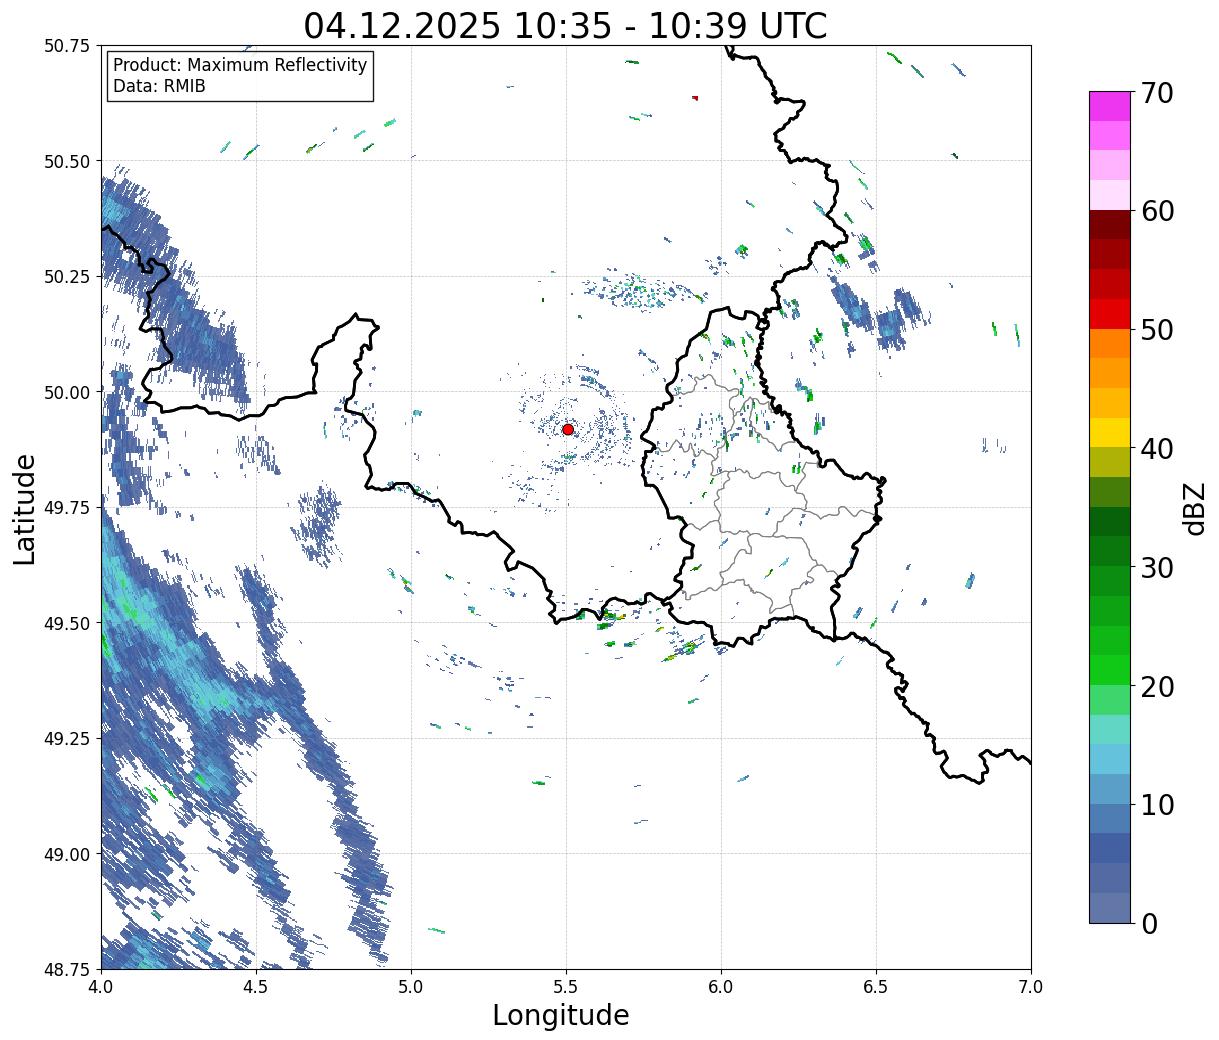1219x1040 pixels.
Task: Click the colorbar tick label 60
Action: coord(1156,211)
